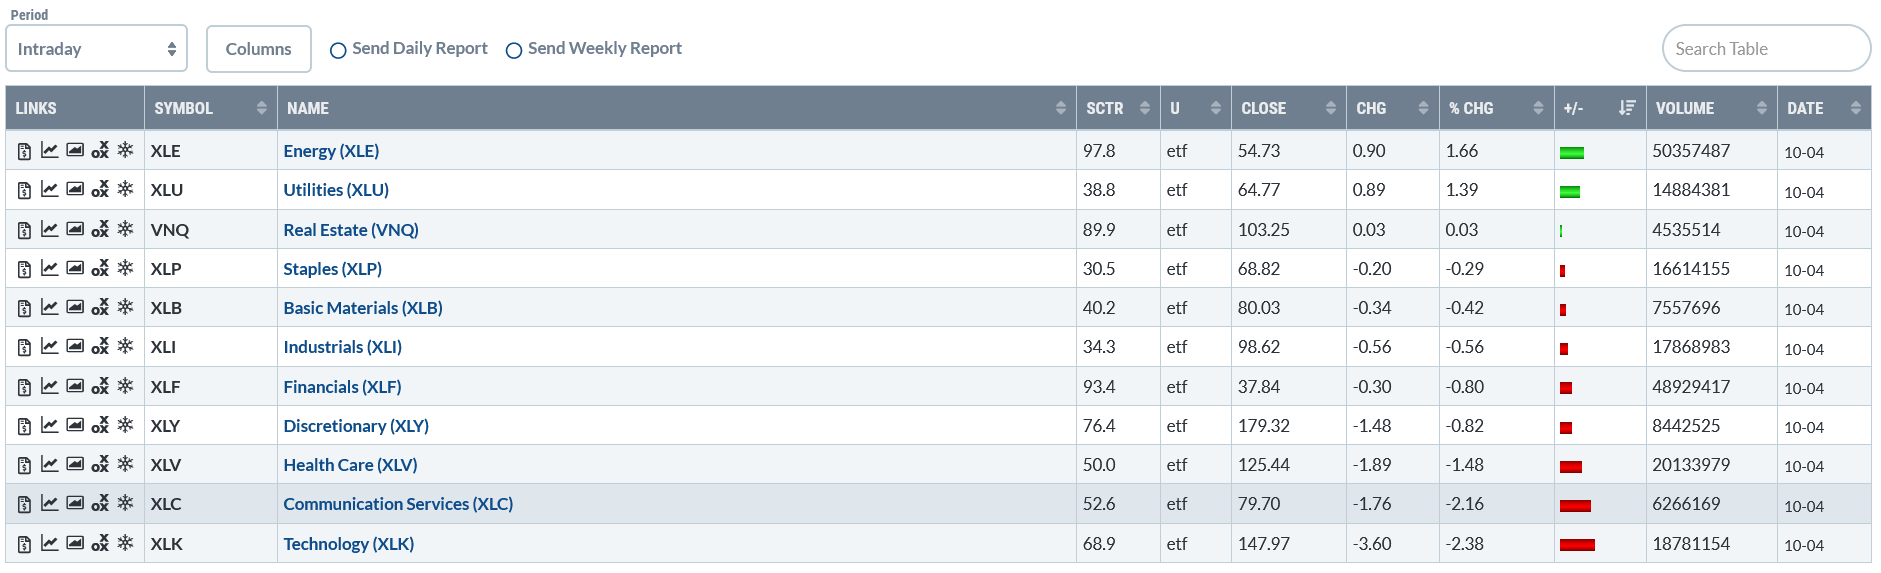This screenshot has height=573, width=1881.
Task: Click the Technology (XLK) red change bar
Action: [x=1577, y=545]
